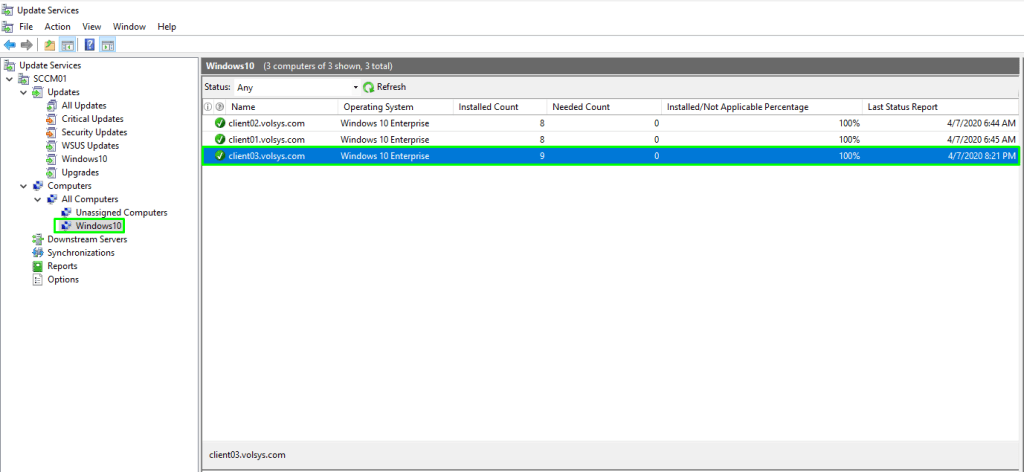This screenshot has height=472, width=1024.
Task: Open the Synchronizations node
Action: (80, 253)
